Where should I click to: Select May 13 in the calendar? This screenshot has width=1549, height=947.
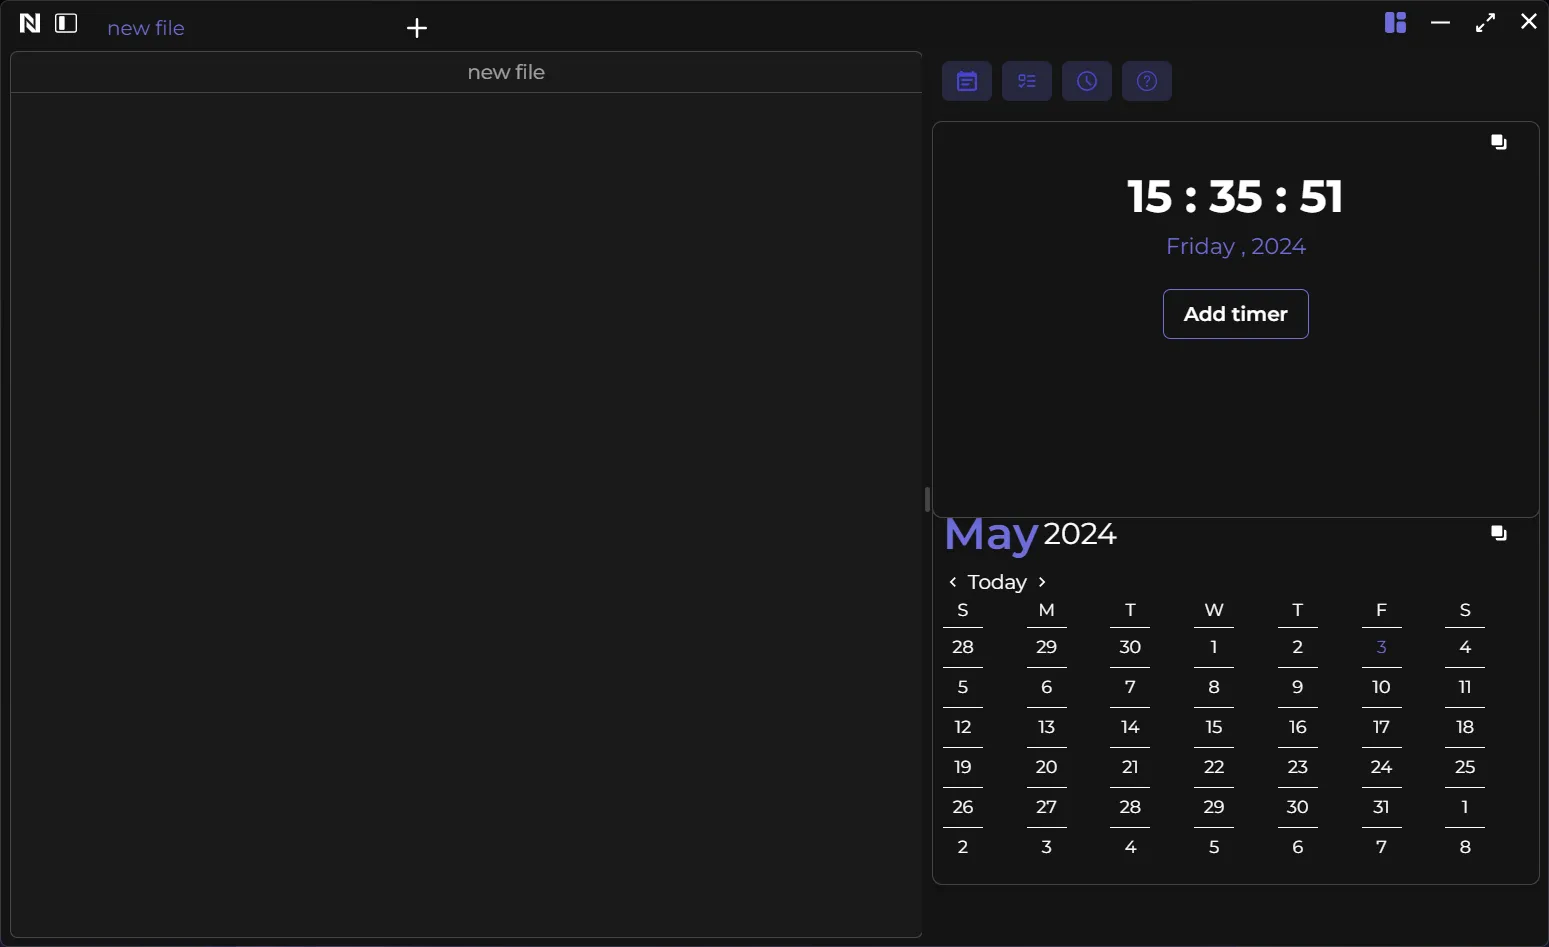pos(1047,727)
